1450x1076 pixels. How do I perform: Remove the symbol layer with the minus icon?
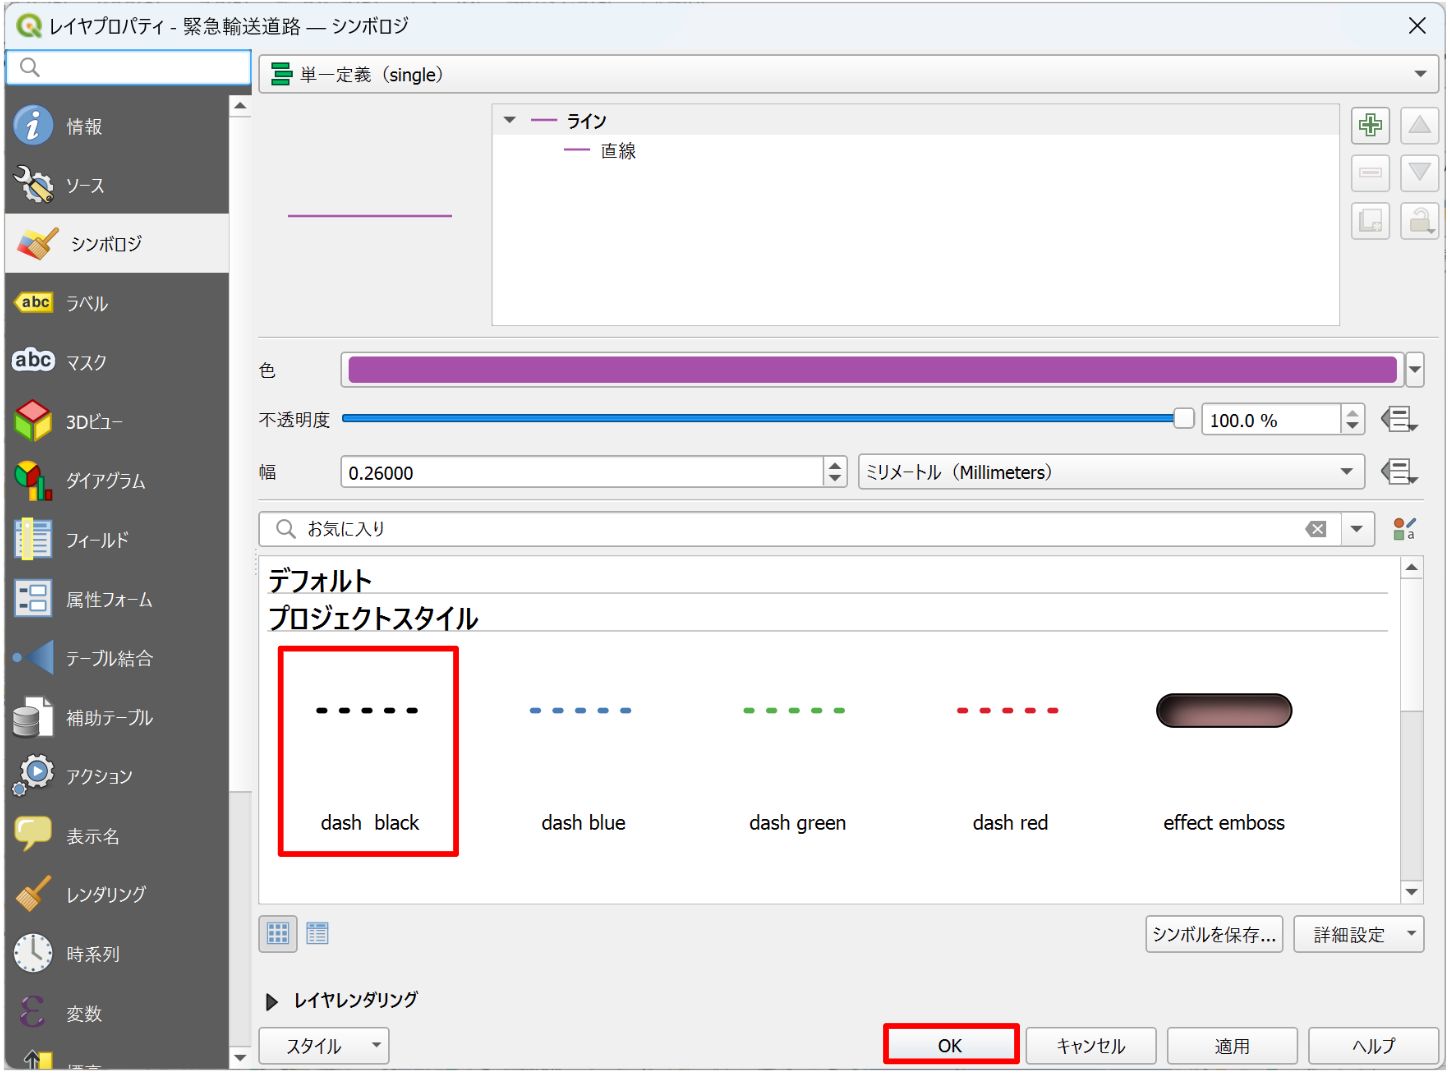[x=1370, y=173]
